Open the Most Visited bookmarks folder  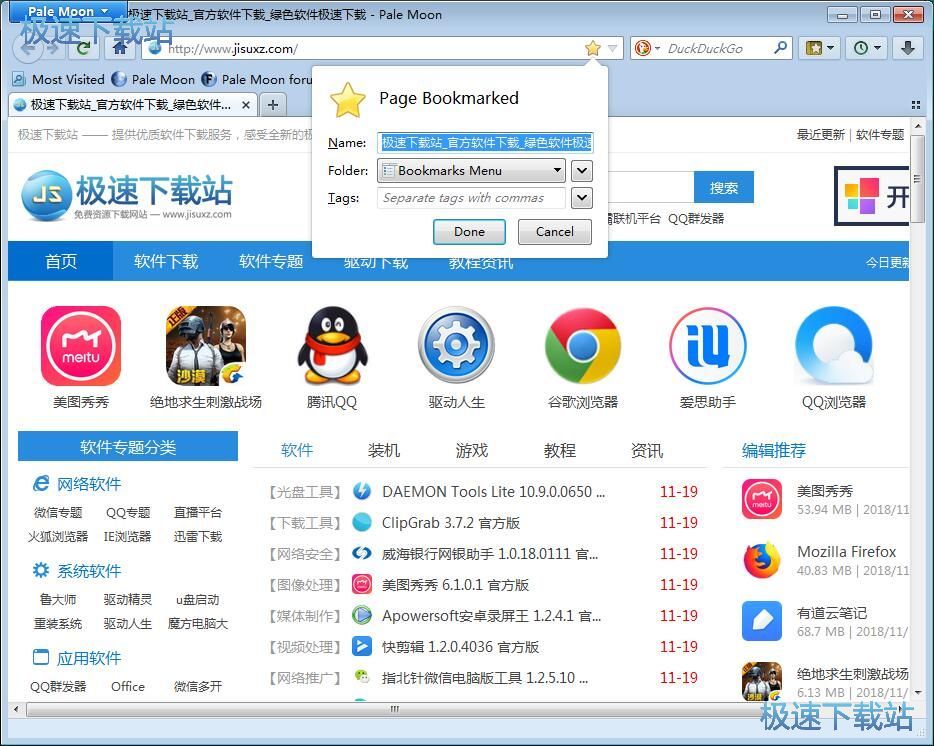58,79
